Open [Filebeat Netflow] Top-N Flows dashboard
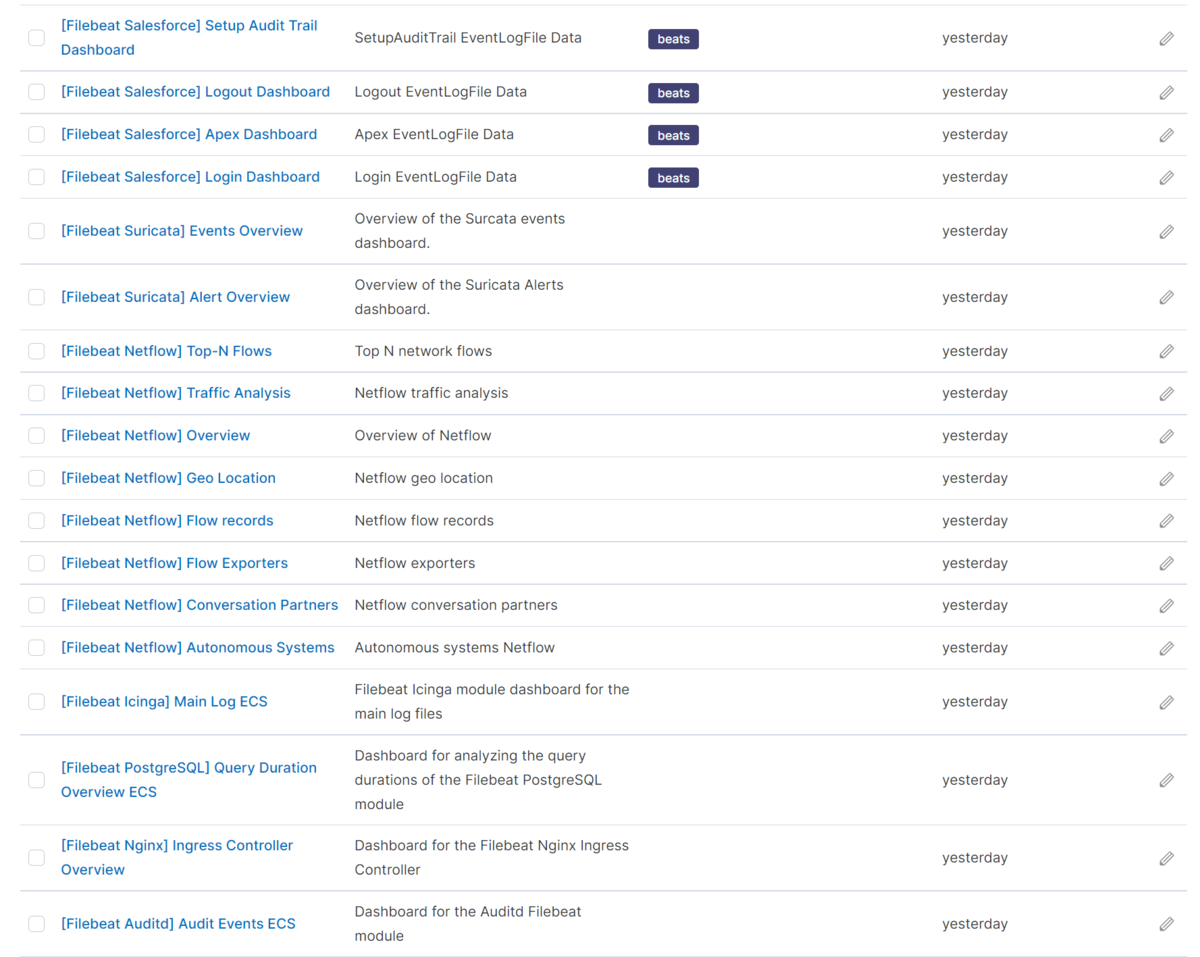 pyautogui.click(x=166, y=351)
